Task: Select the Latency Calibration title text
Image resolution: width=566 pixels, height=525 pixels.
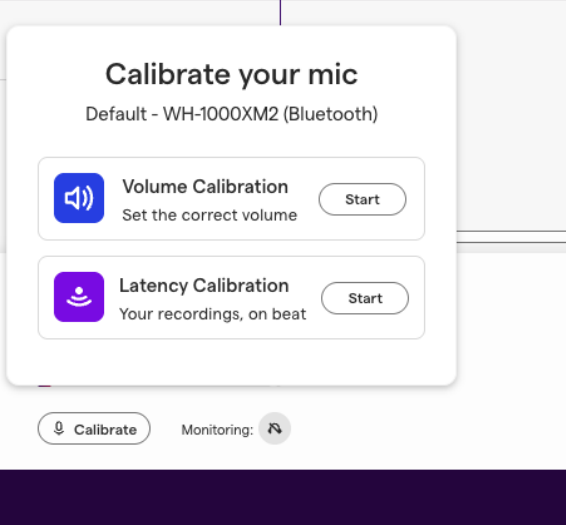Action: tap(204, 286)
